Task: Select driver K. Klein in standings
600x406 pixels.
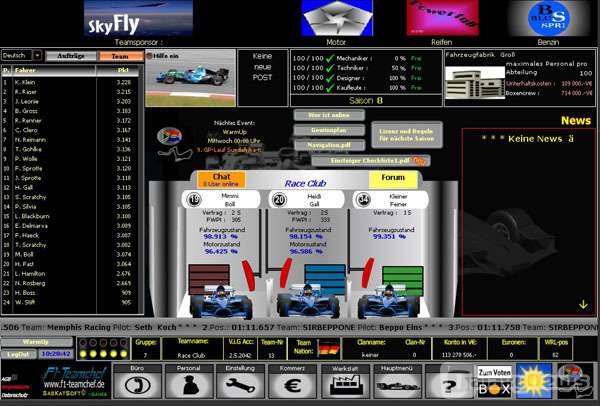Action: (x=72, y=82)
